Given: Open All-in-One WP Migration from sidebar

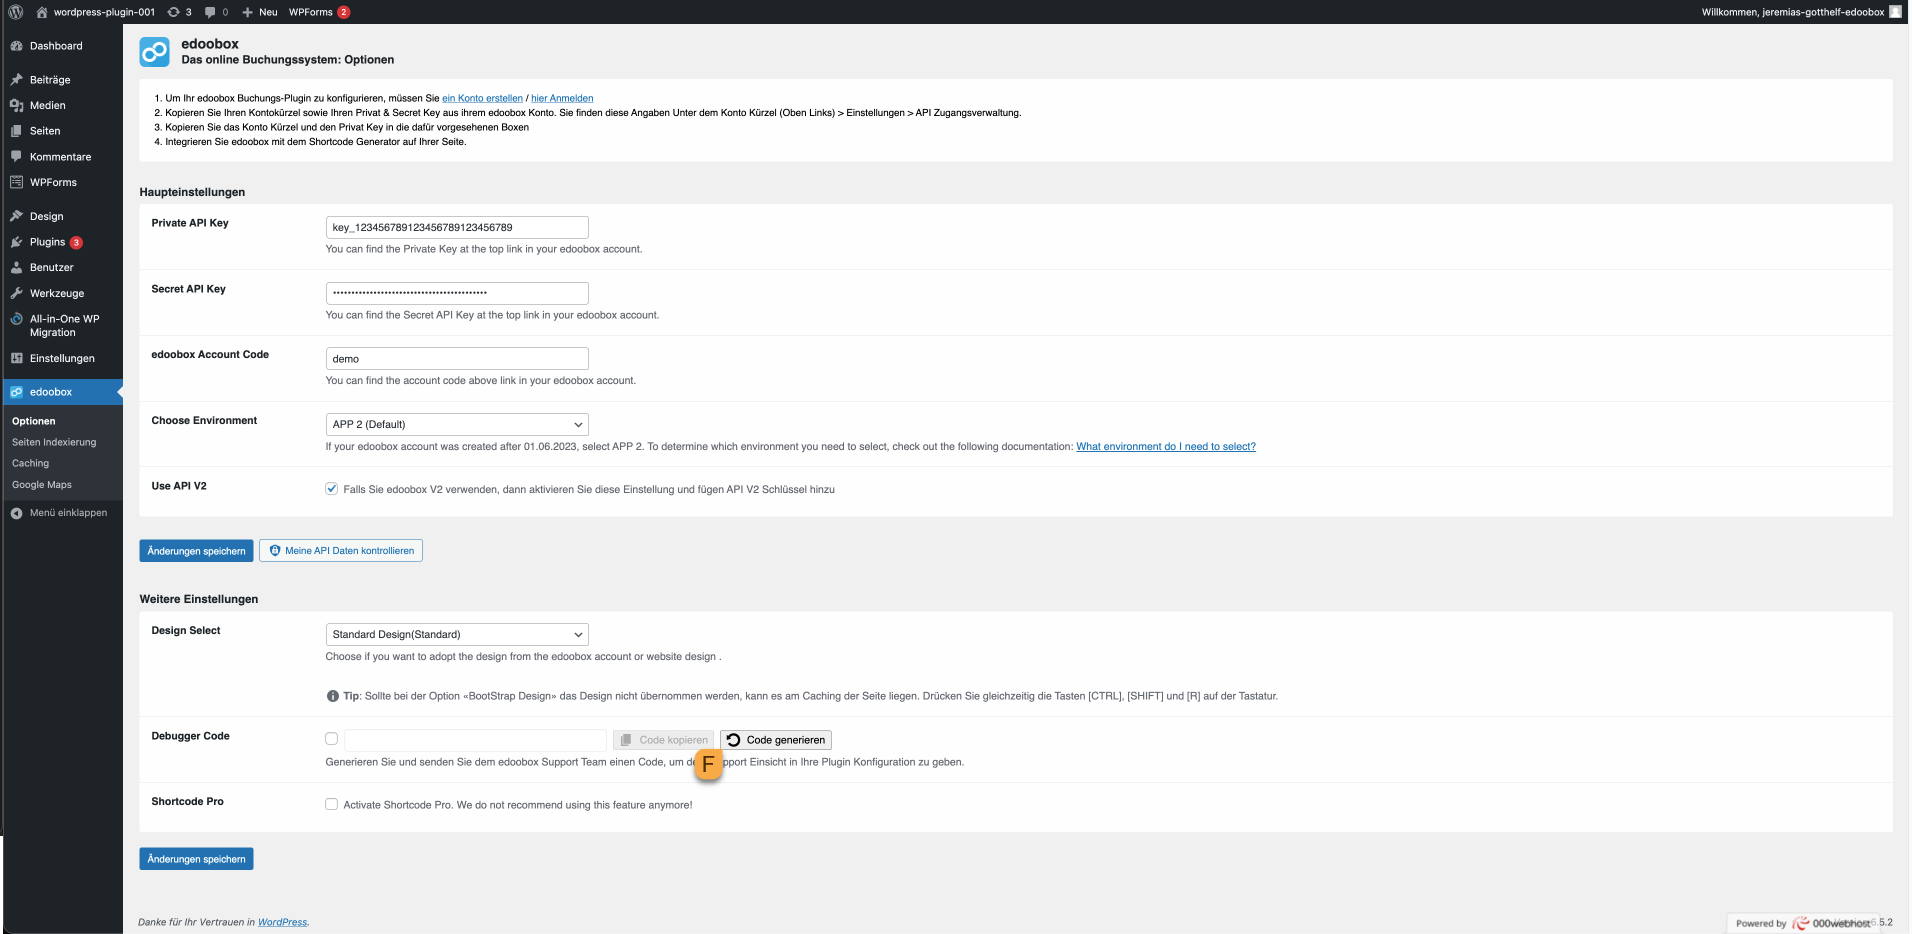Looking at the screenshot, I should coord(17,320).
